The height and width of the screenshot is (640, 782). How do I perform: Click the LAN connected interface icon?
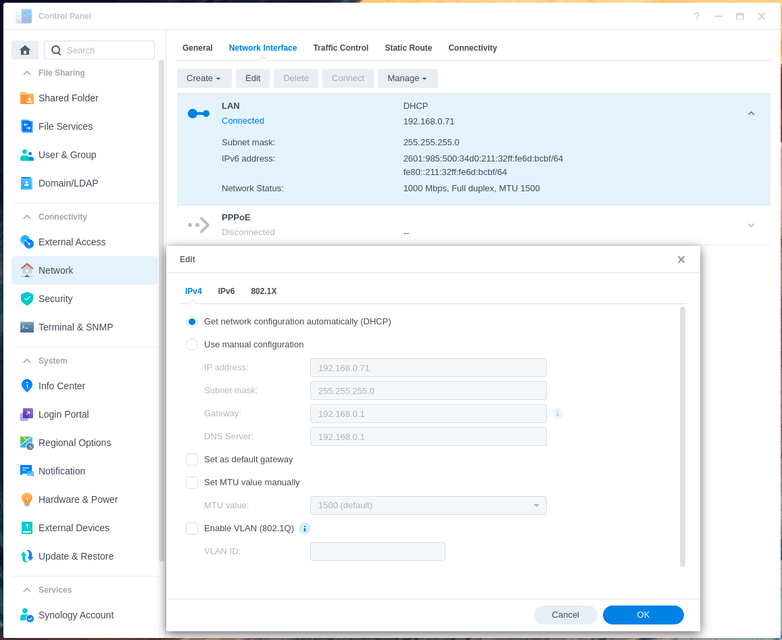pos(198,114)
